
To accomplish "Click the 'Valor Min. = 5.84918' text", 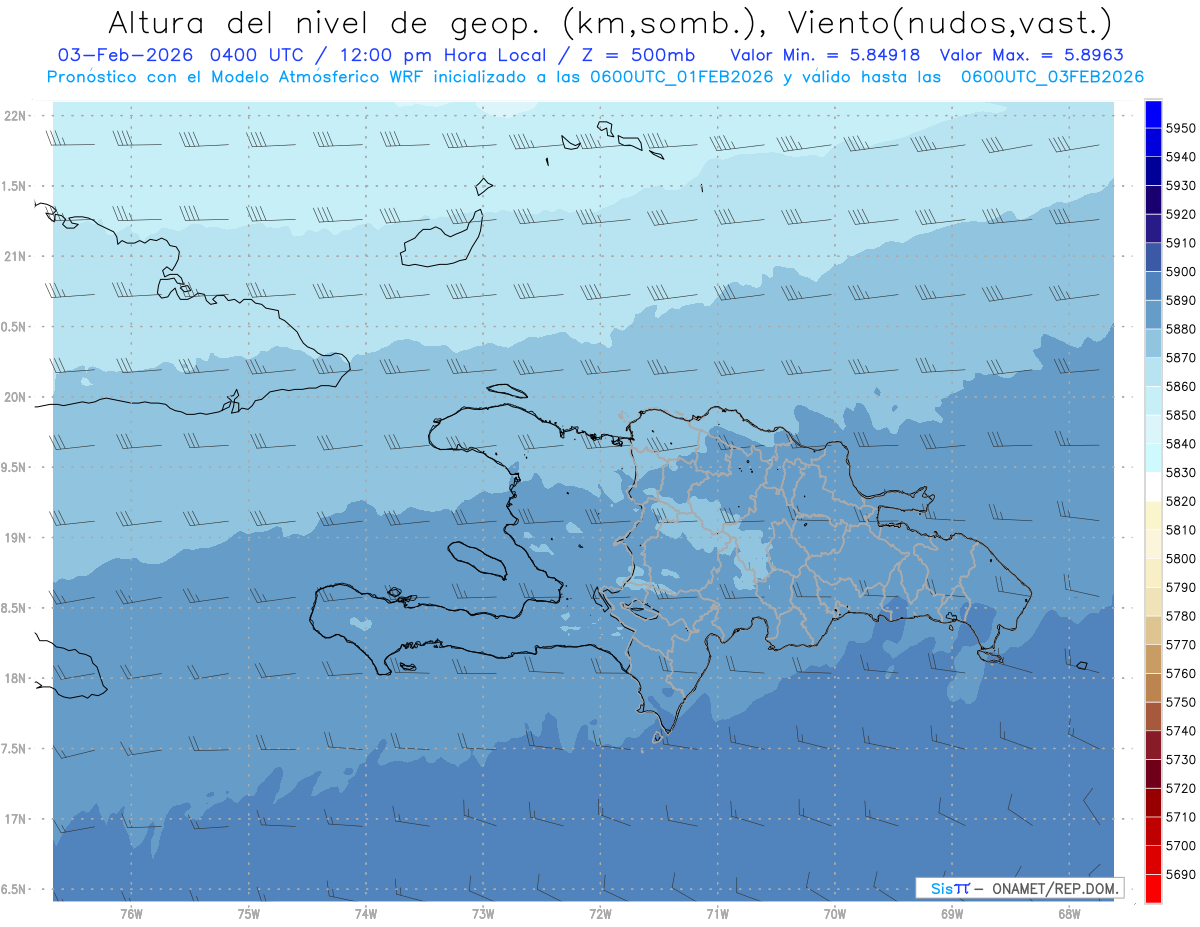I will 826,55.
